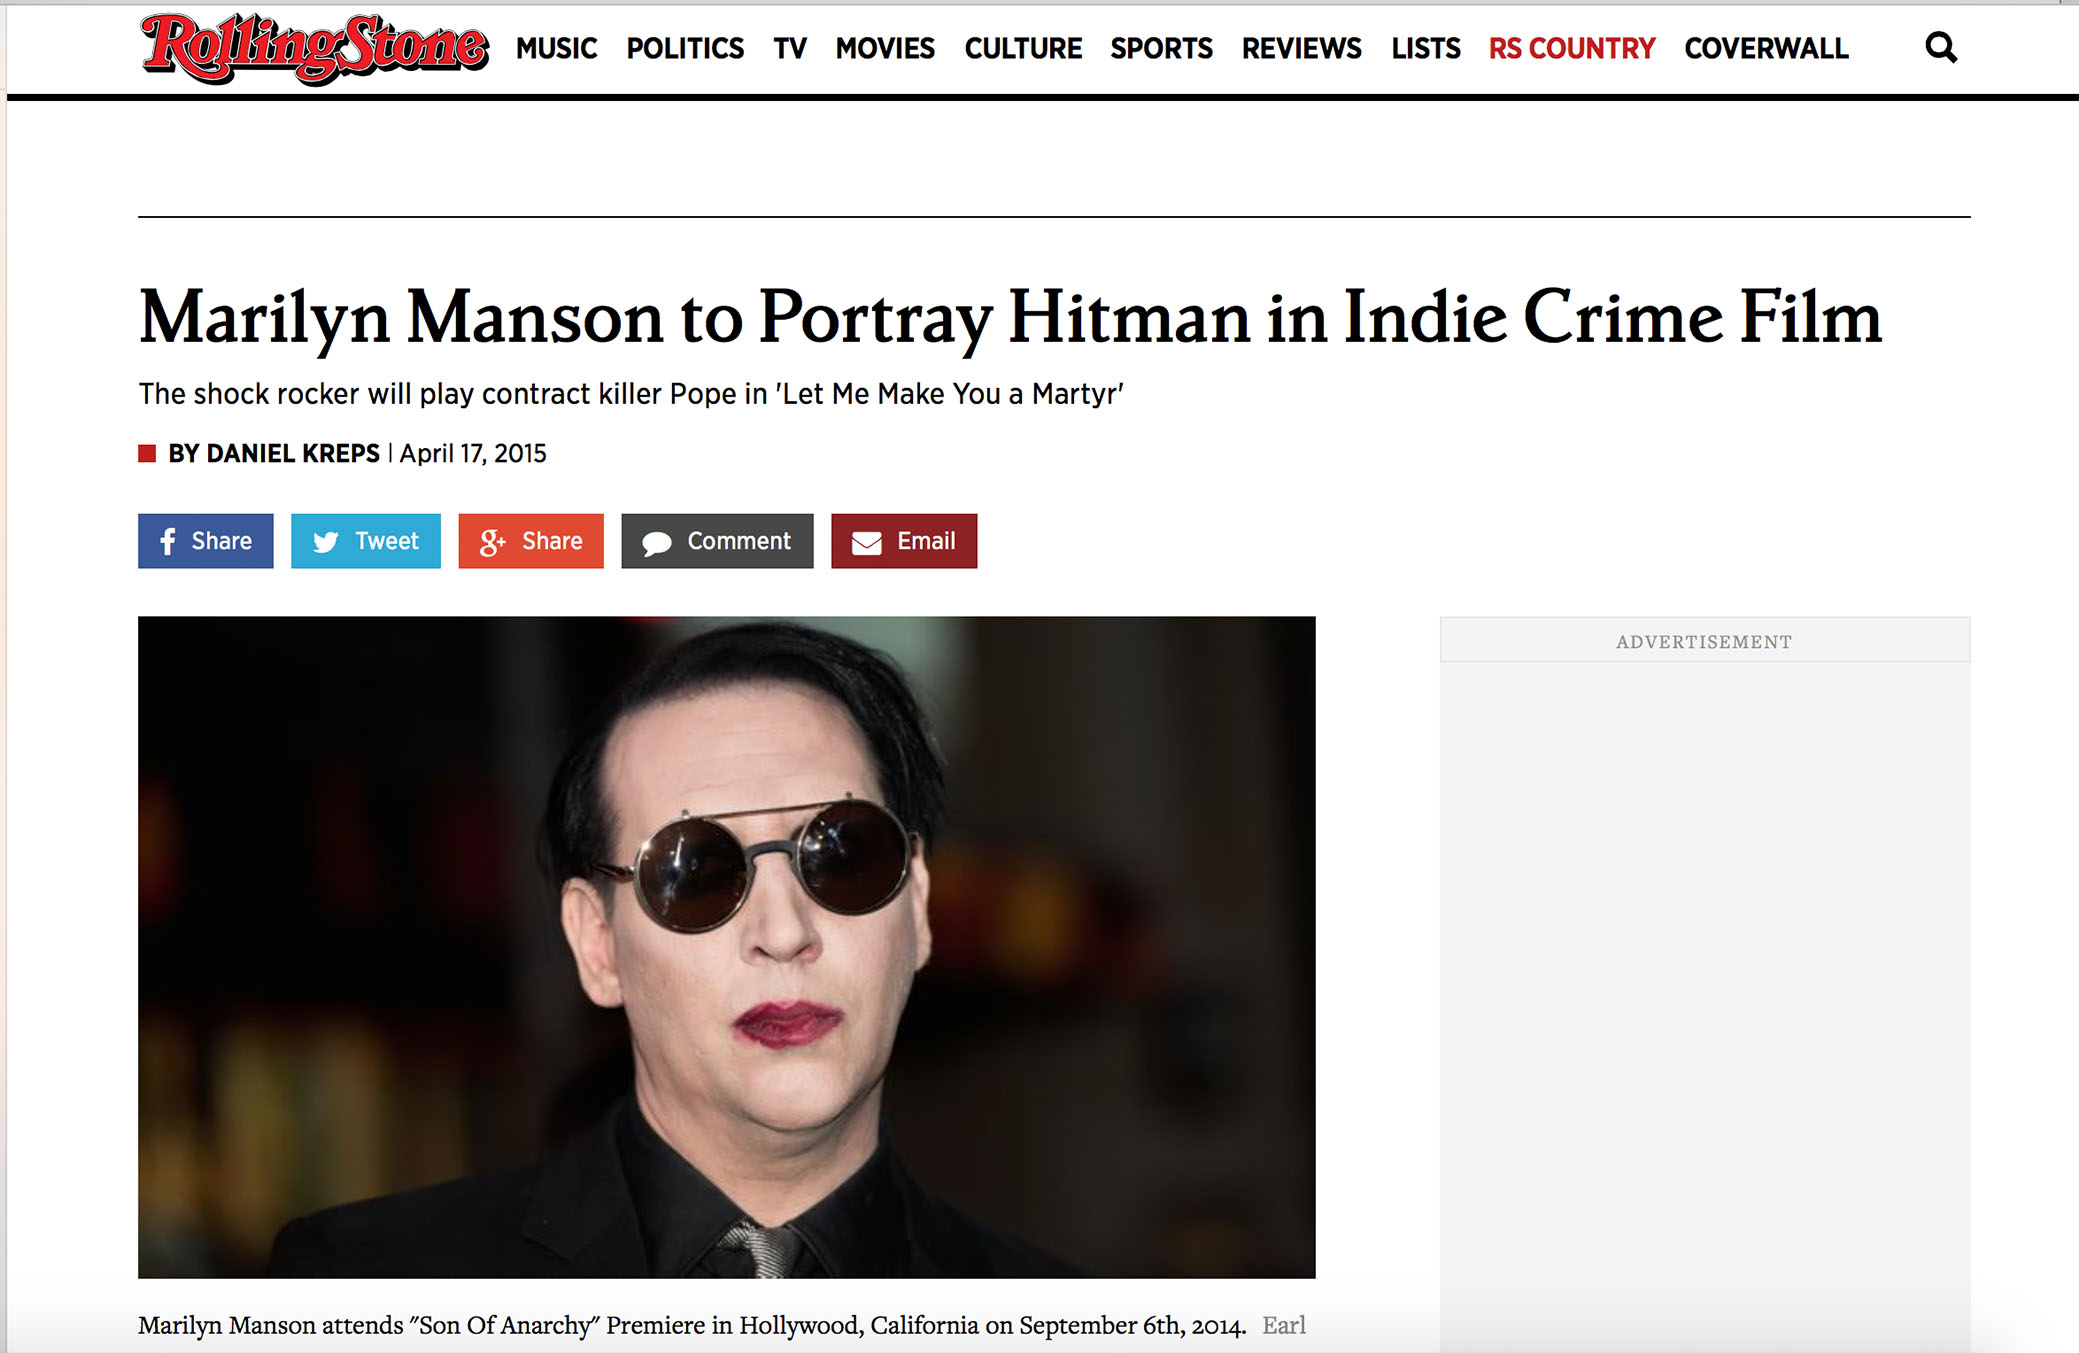Screen dimensions: 2079x1353
Task: Open the search magnifier icon
Action: 1940,47
